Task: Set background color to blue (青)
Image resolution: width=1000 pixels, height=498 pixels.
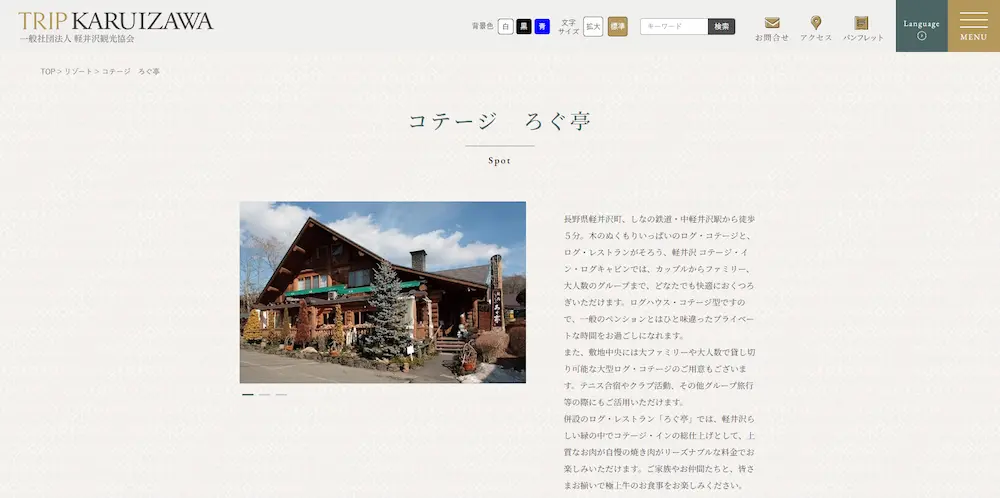Action: coord(542,27)
